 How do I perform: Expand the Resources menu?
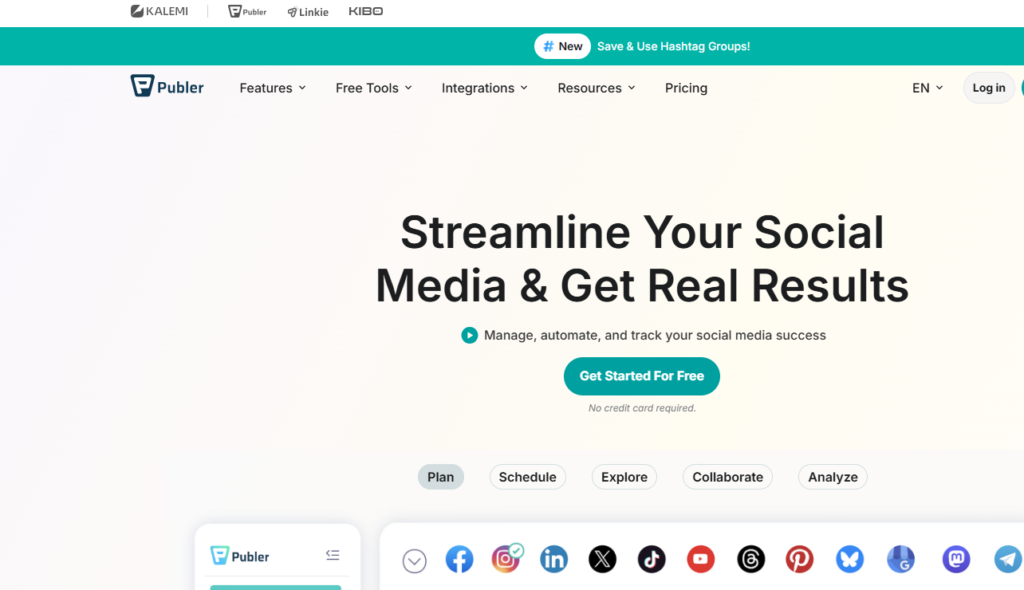pyautogui.click(x=596, y=88)
